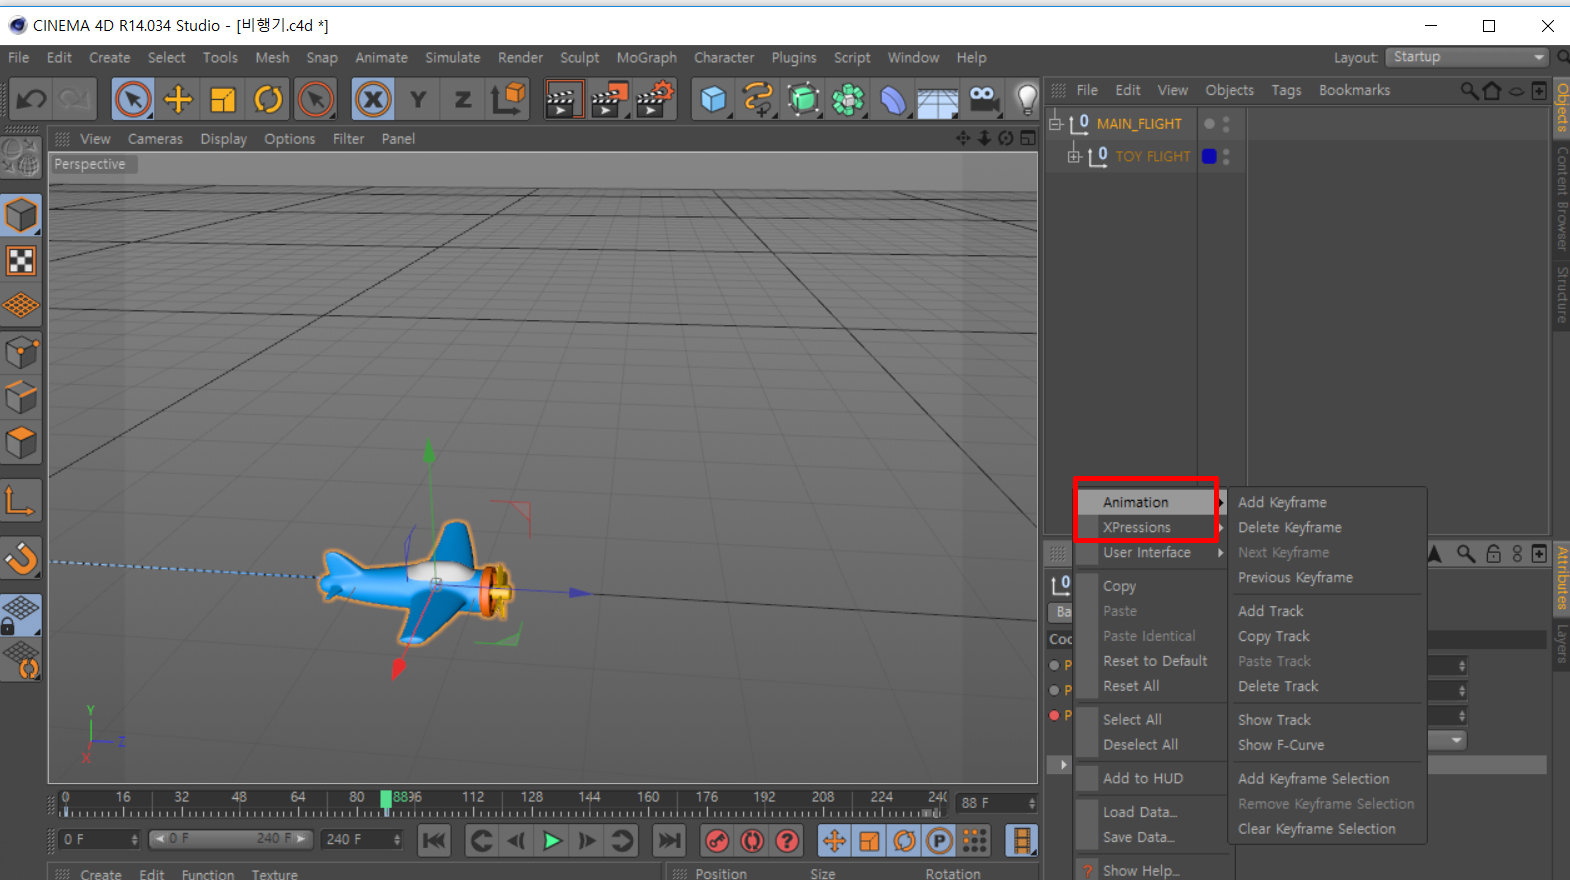
Task: Expand the XPressions submenu
Action: [1151, 527]
